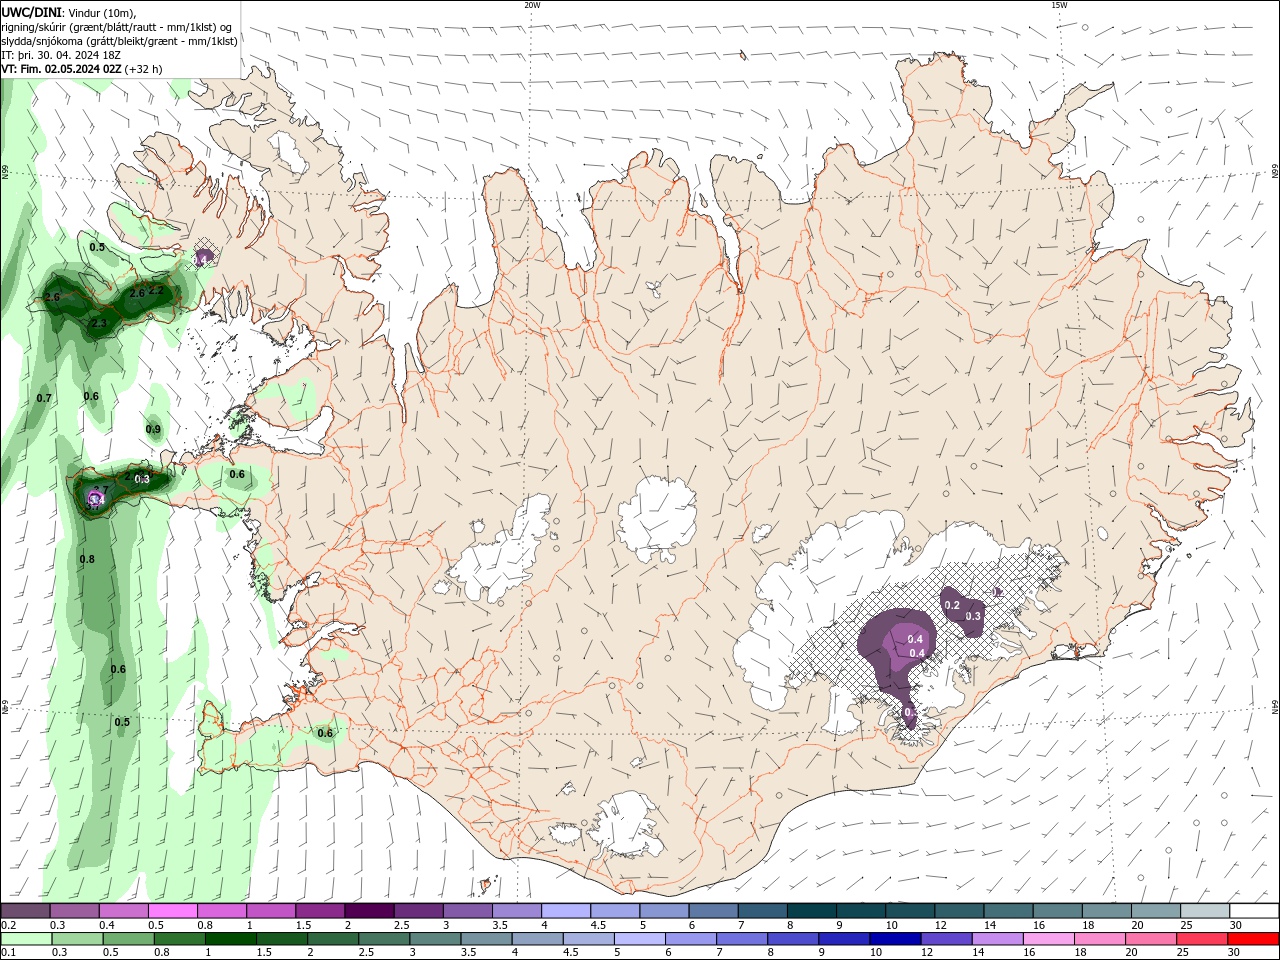Image resolution: width=1280 pixels, height=960 pixels.
Task: Click the '0.1' label in the rain legend
Action: click(8, 953)
